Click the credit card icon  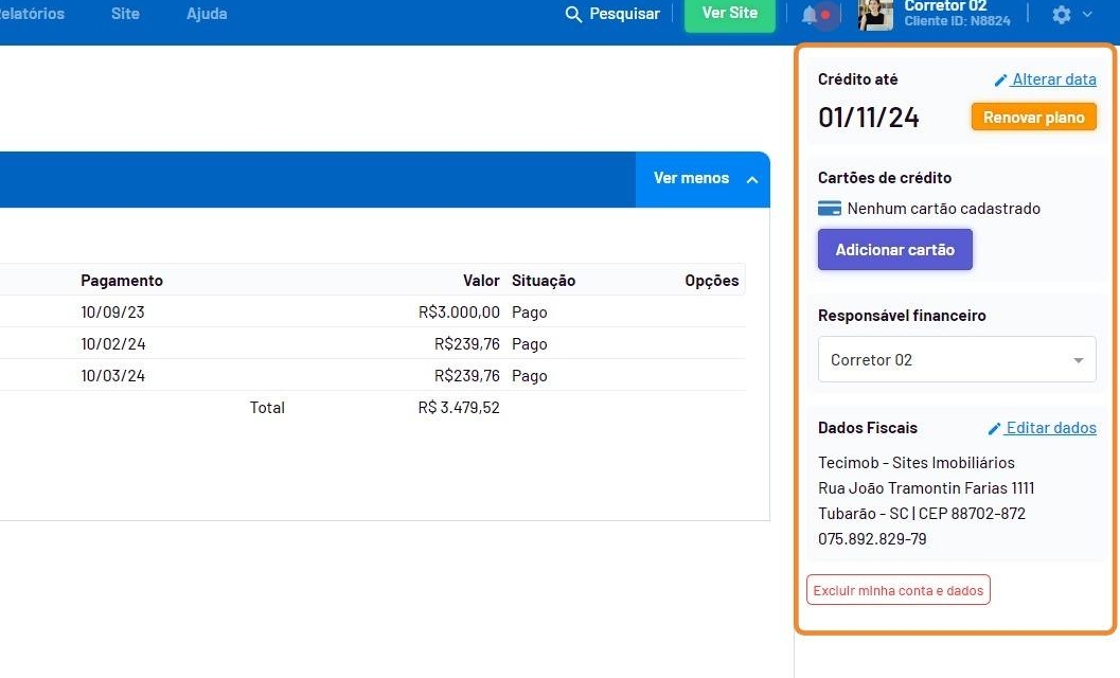(x=829, y=209)
